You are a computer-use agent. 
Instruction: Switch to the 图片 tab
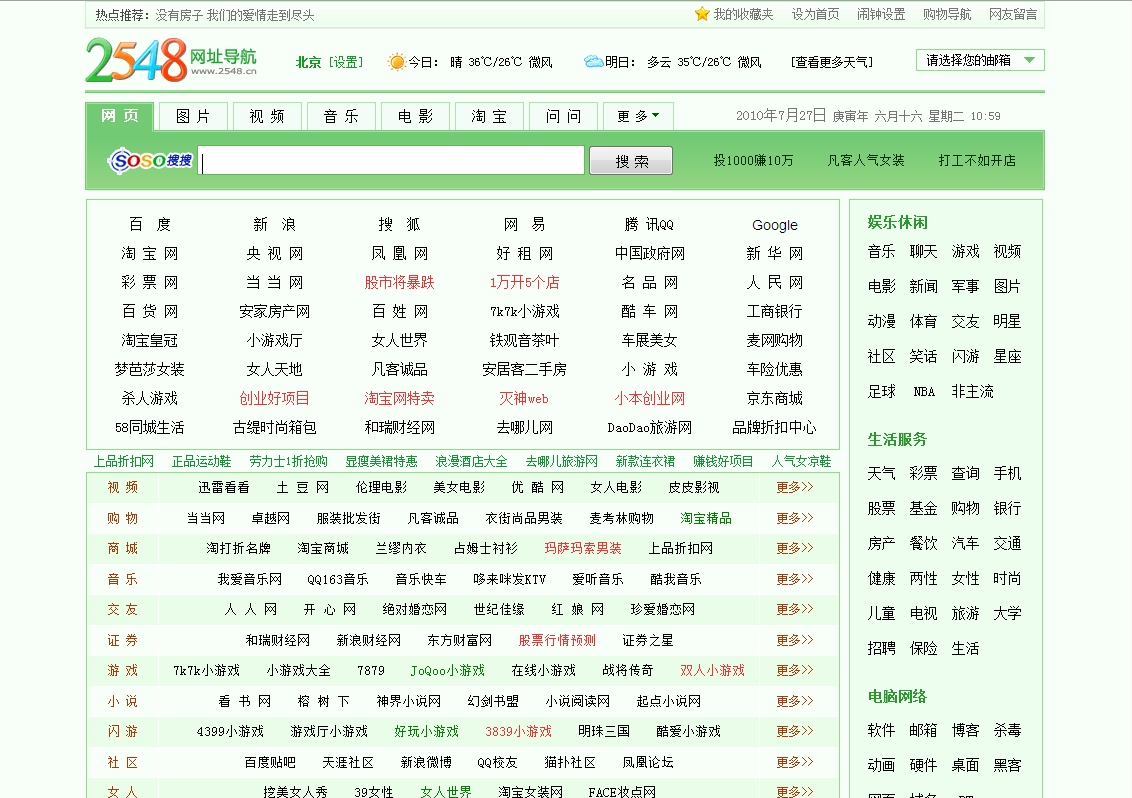(x=193, y=116)
